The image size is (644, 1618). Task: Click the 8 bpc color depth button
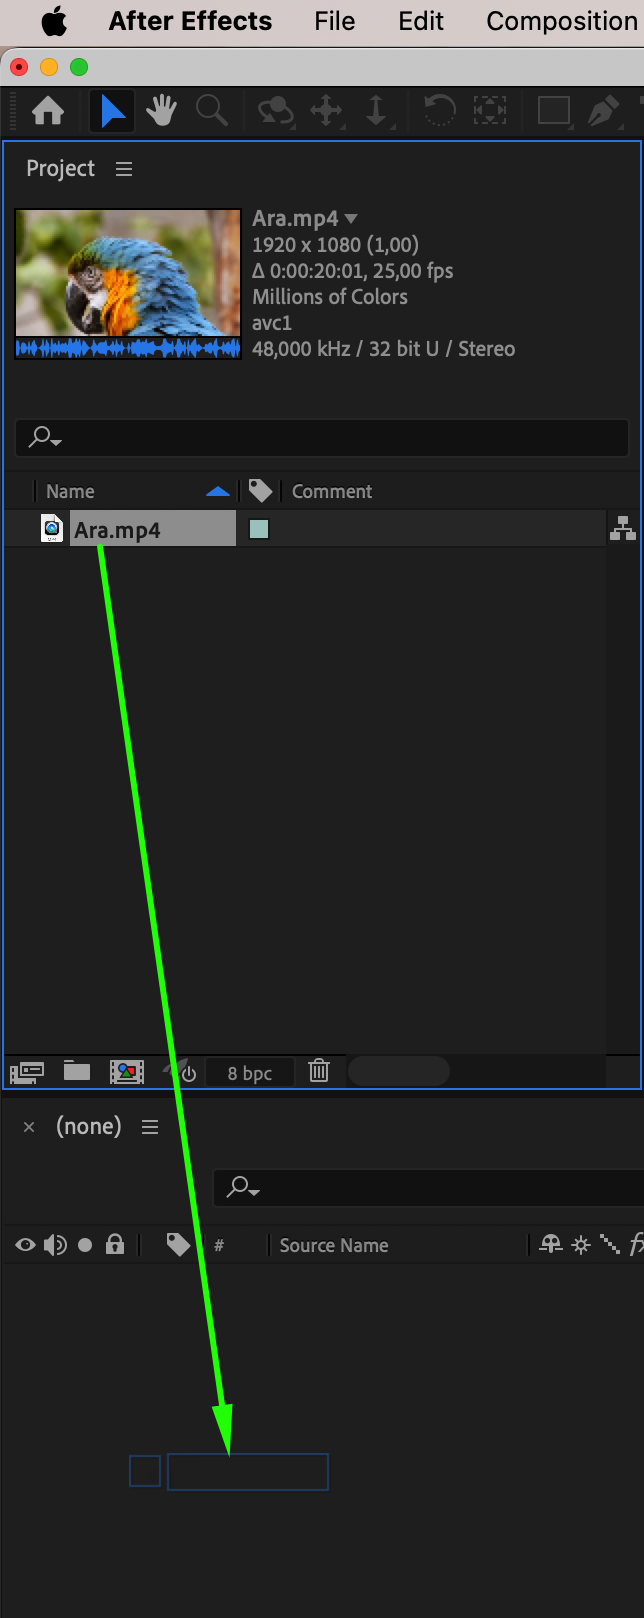250,1073
